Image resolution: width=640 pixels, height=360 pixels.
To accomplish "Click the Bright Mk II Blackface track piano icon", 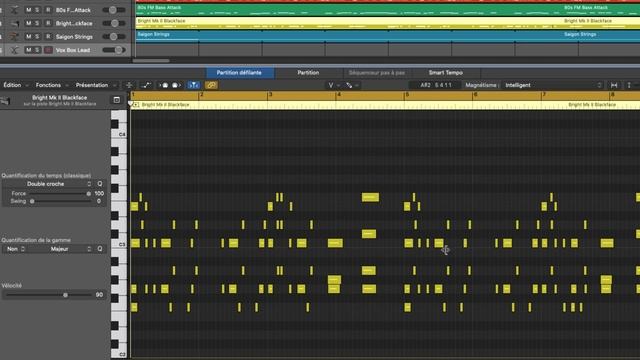I will (x=15, y=23).
